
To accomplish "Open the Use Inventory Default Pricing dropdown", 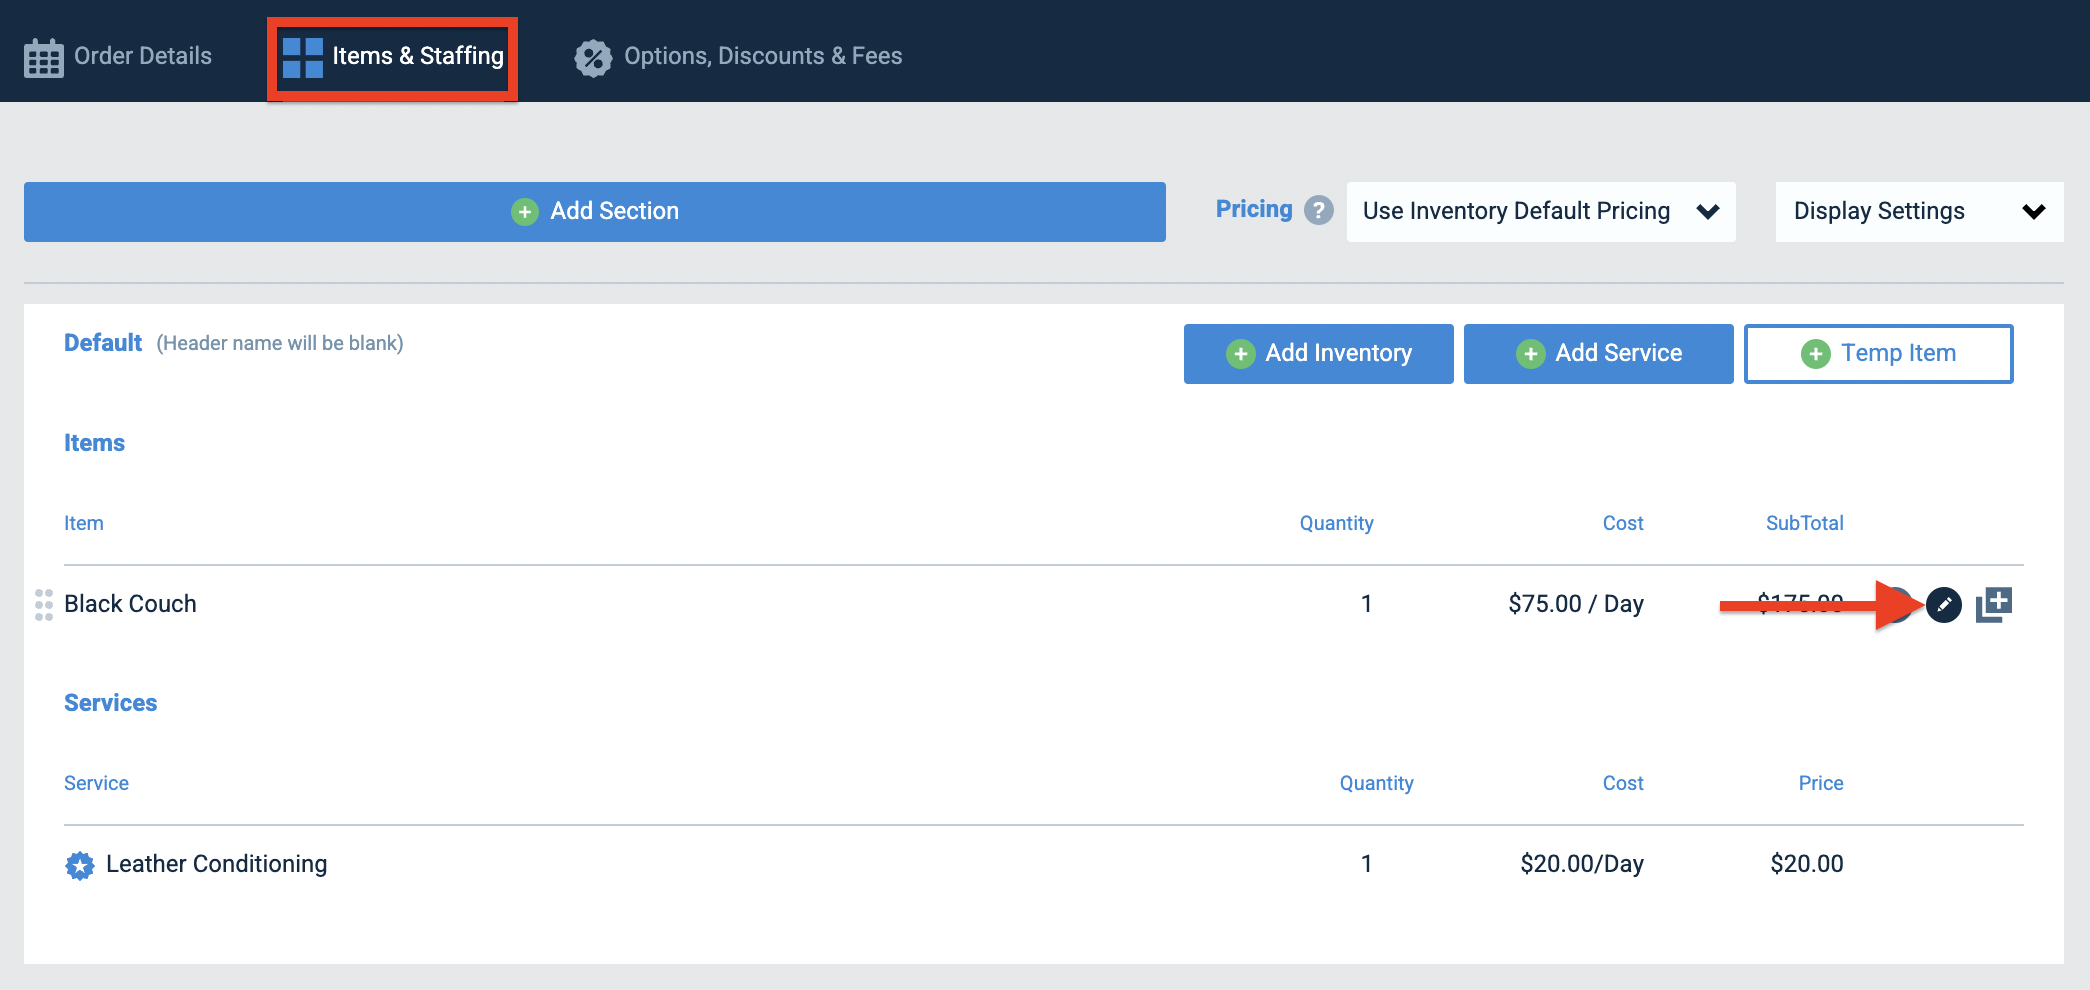I will pos(1541,212).
